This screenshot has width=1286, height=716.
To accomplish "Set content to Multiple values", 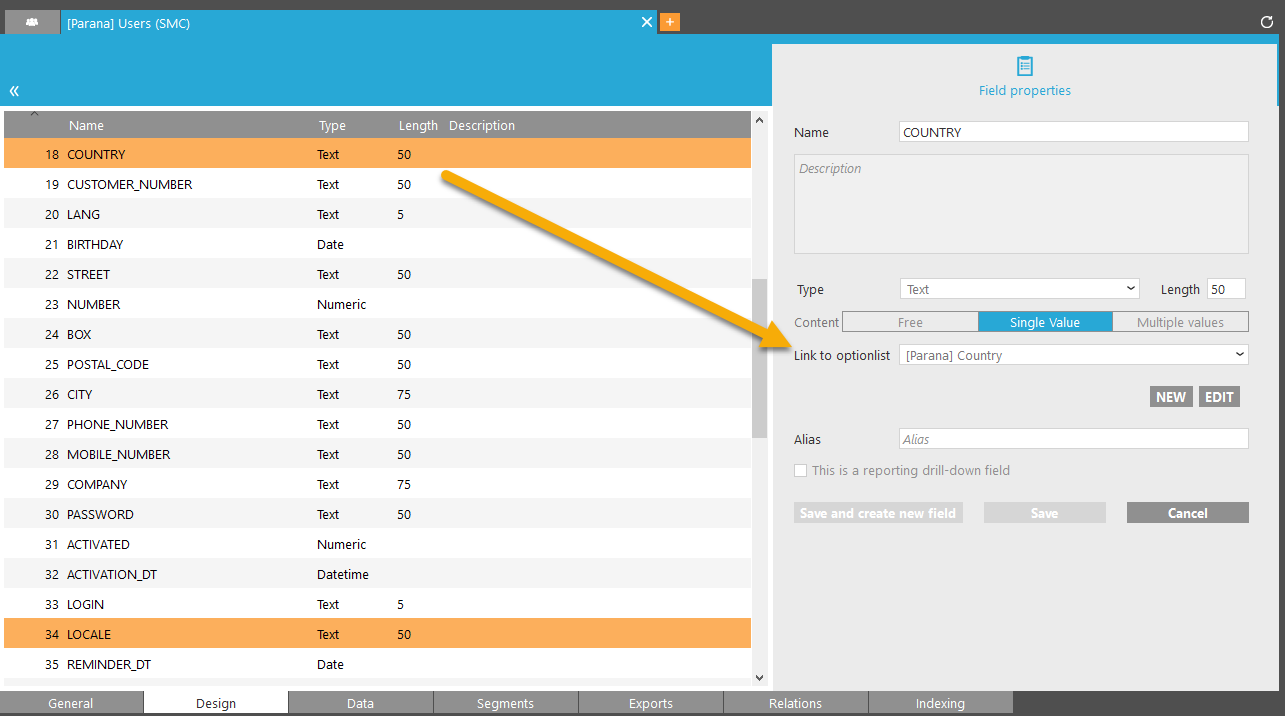I will [1180, 322].
